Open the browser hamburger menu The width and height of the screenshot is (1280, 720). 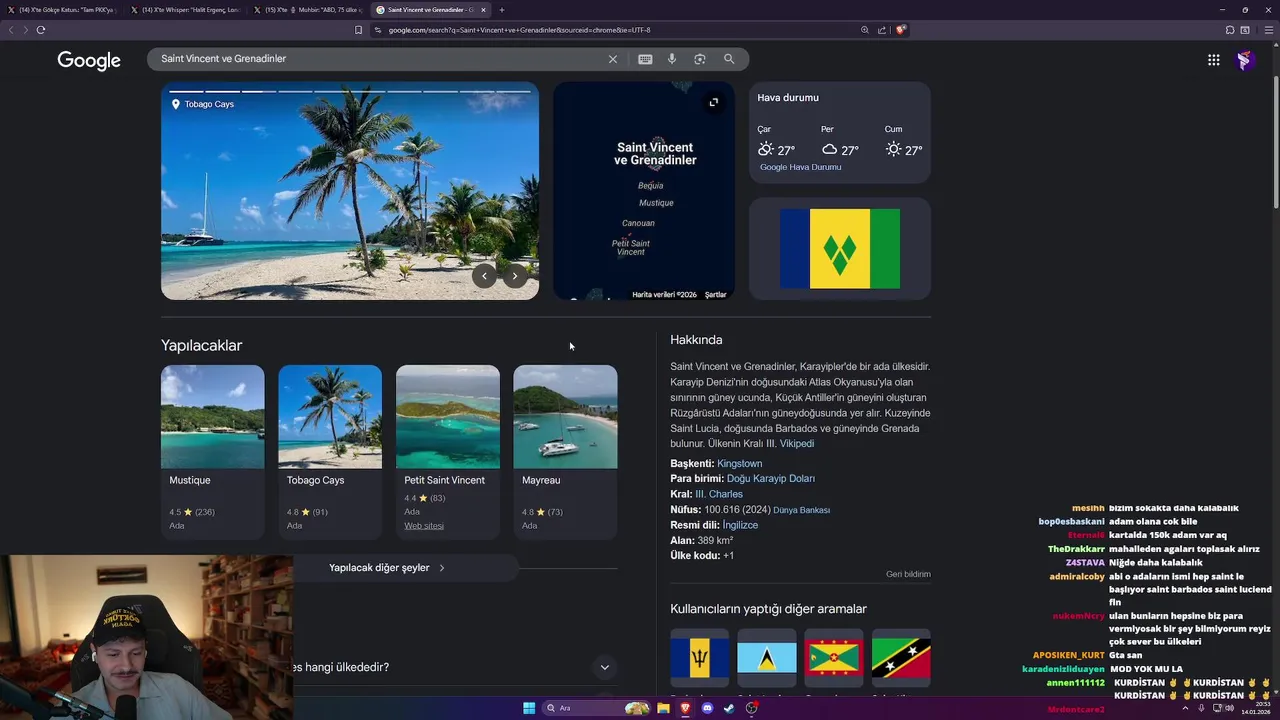(1269, 30)
